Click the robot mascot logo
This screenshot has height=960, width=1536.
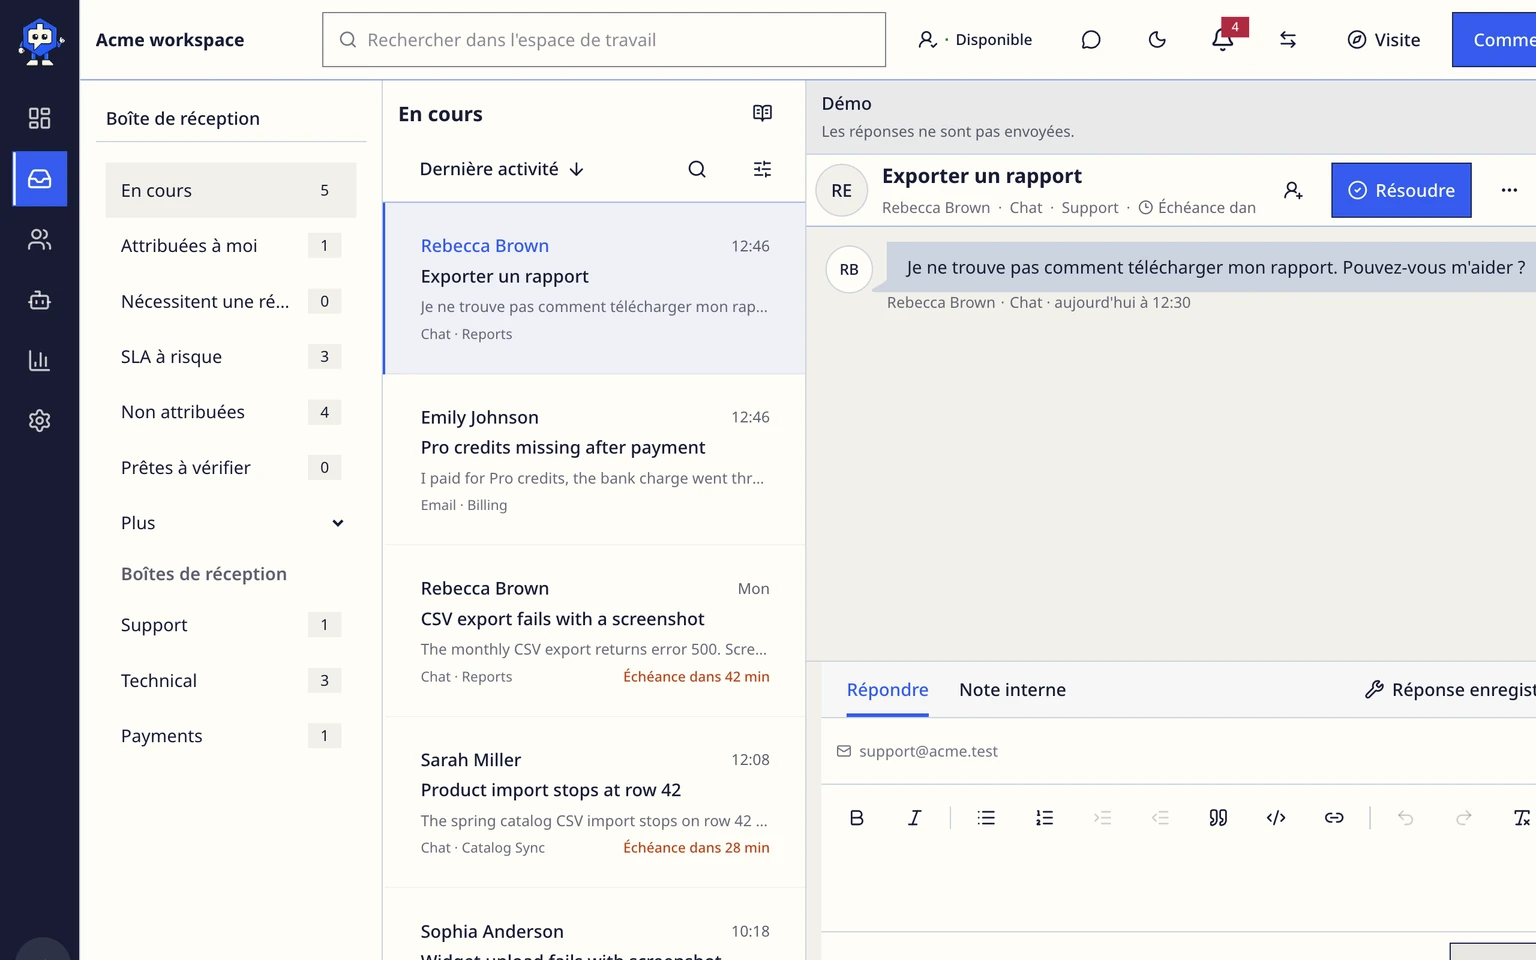[x=40, y=41]
